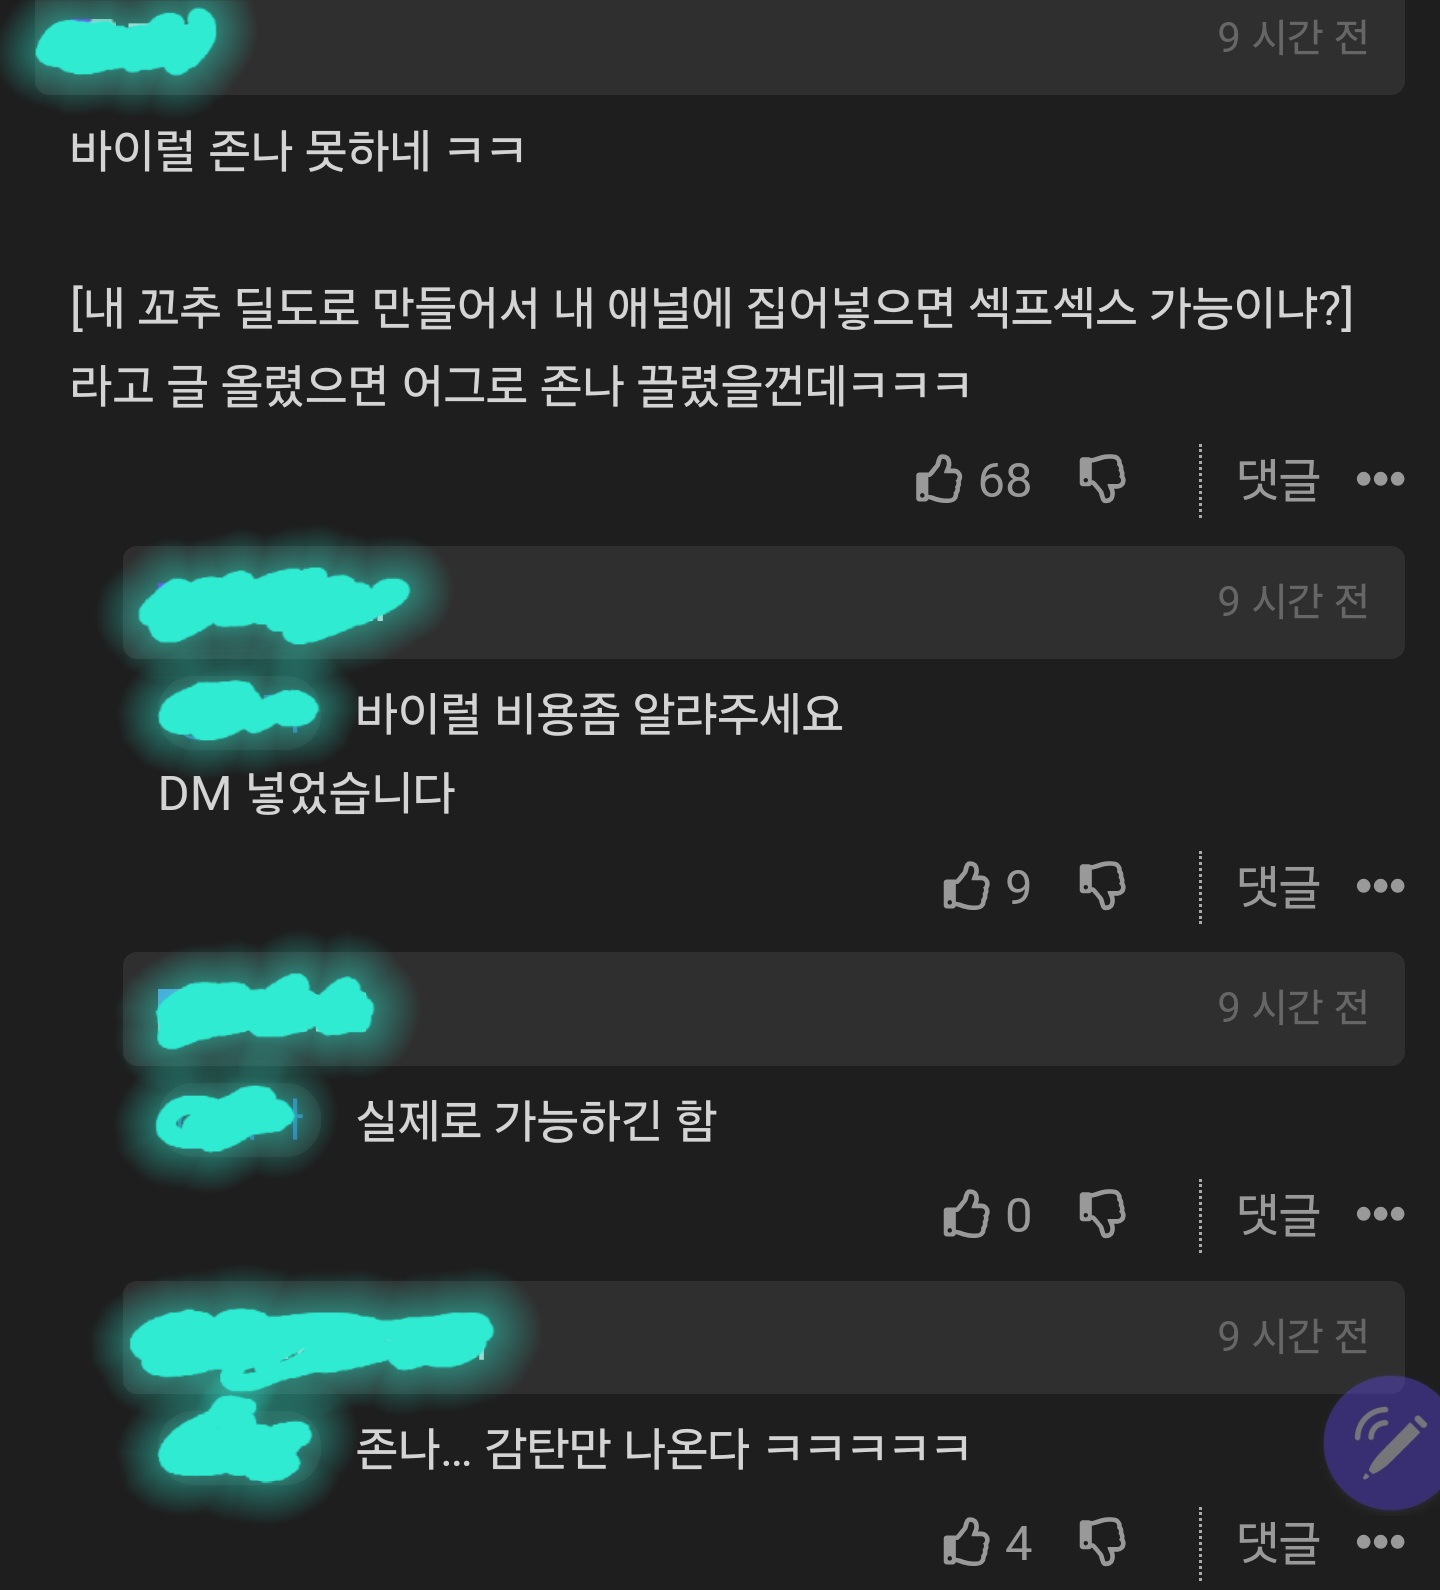Open more options for '감탄만 나온다' reply

pyautogui.click(x=1380, y=1542)
